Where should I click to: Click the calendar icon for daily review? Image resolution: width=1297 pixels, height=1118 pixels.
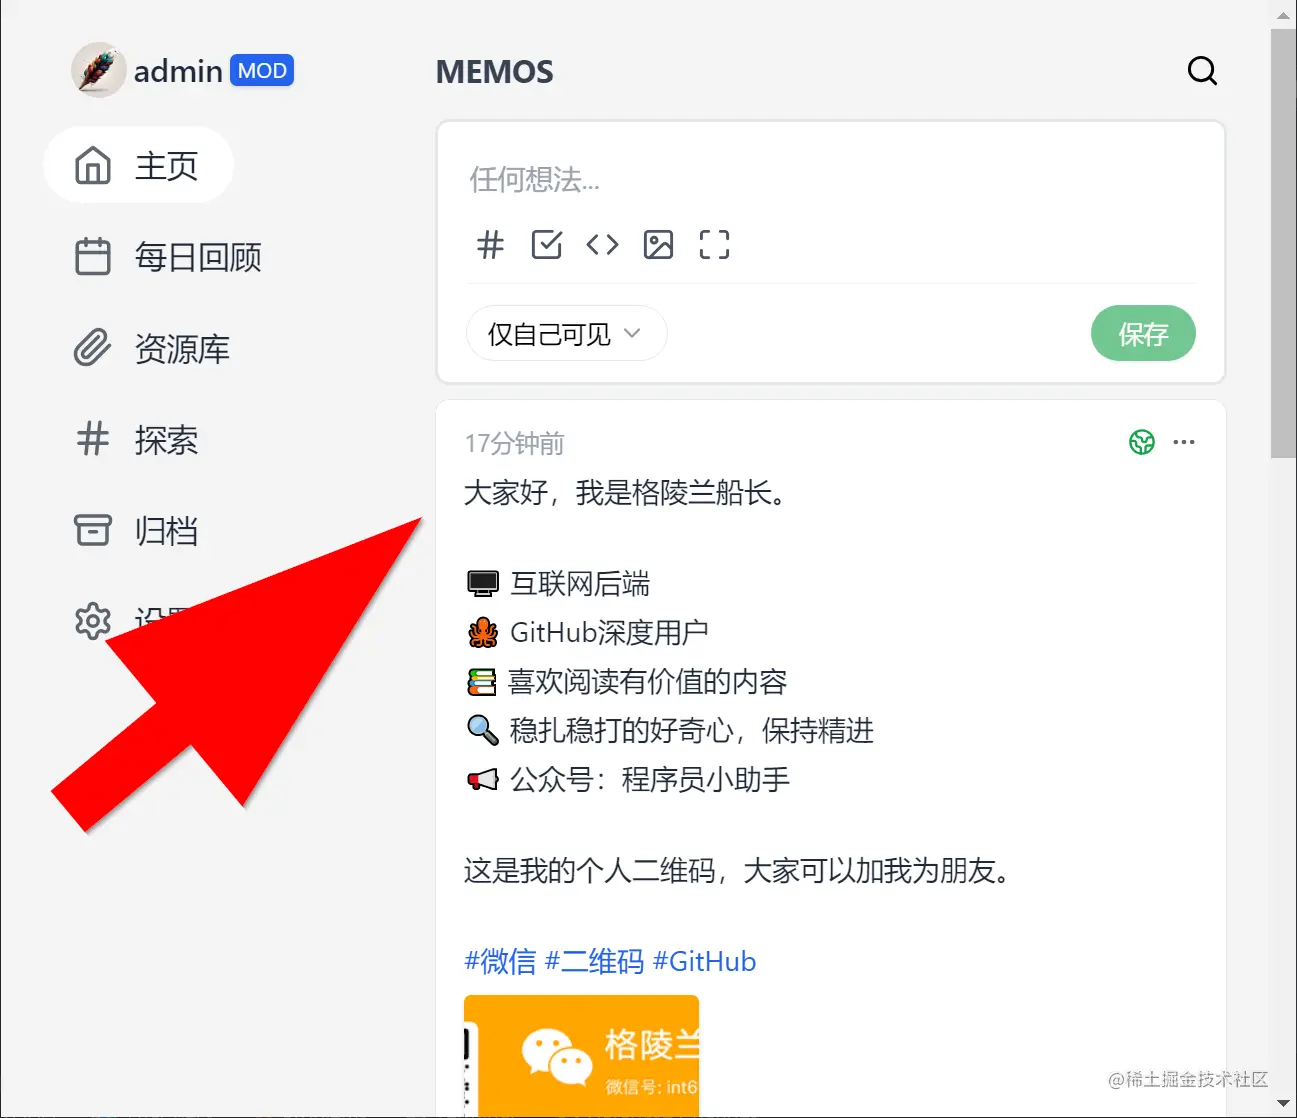(x=93, y=257)
